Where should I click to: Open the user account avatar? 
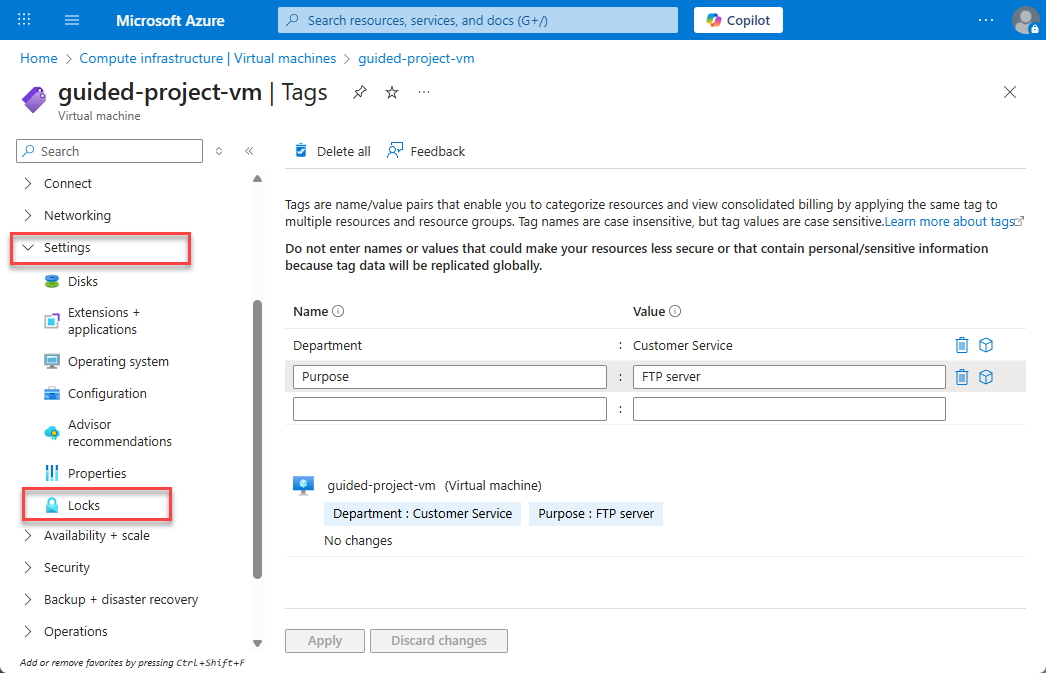pyautogui.click(x=1025, y=20)
